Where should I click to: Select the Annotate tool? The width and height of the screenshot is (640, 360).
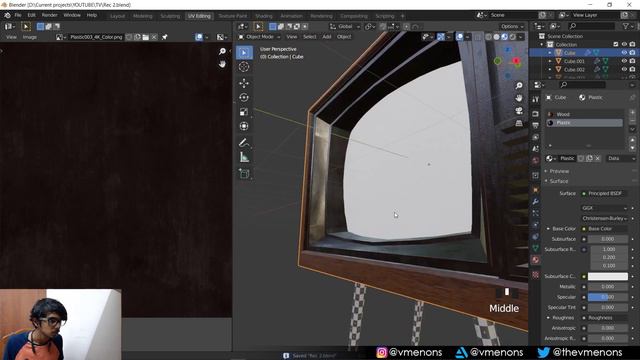tap(244, 143)
